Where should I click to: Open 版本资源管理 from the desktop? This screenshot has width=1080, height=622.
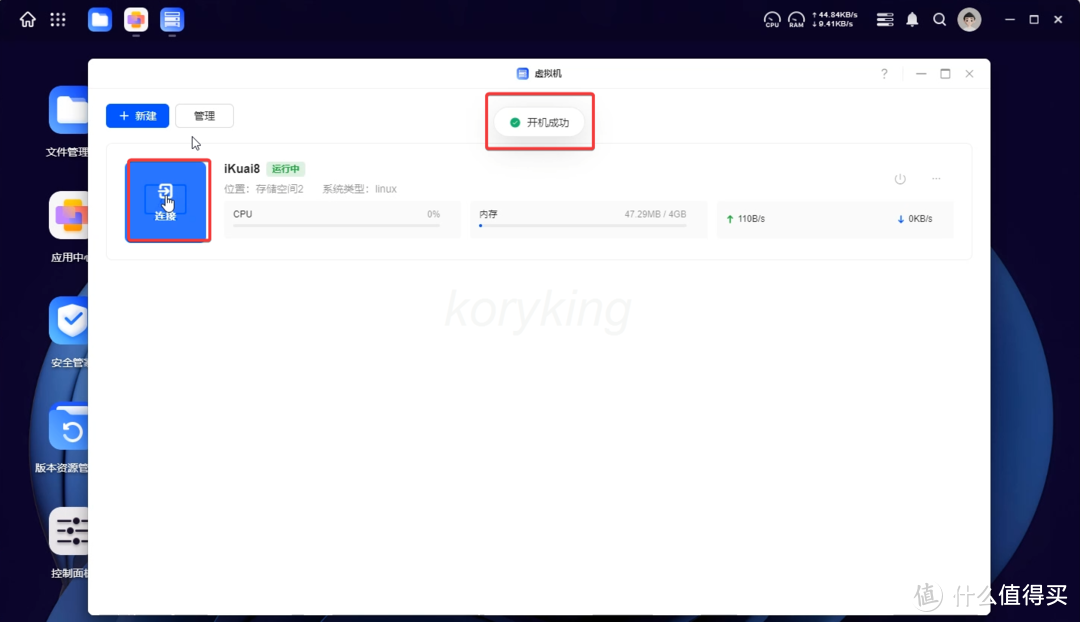click(69, 426)
